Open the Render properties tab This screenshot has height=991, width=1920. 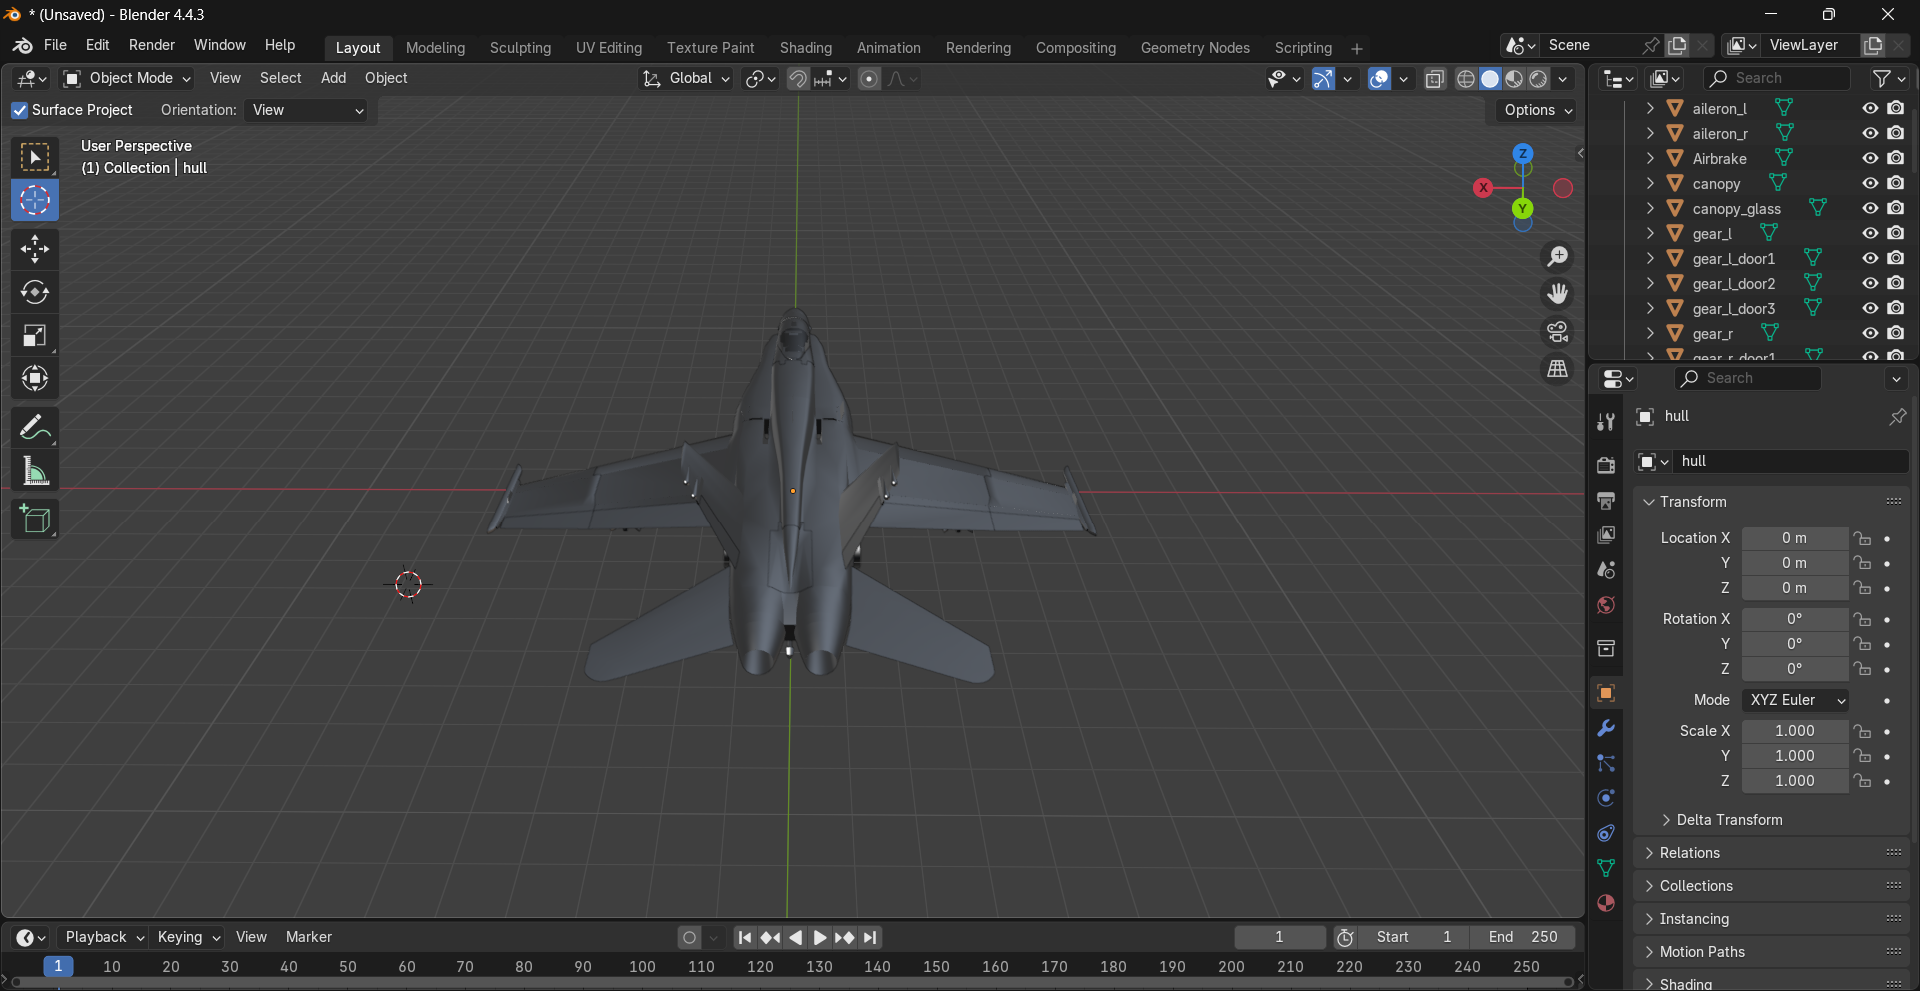[x=1606, y=465]
